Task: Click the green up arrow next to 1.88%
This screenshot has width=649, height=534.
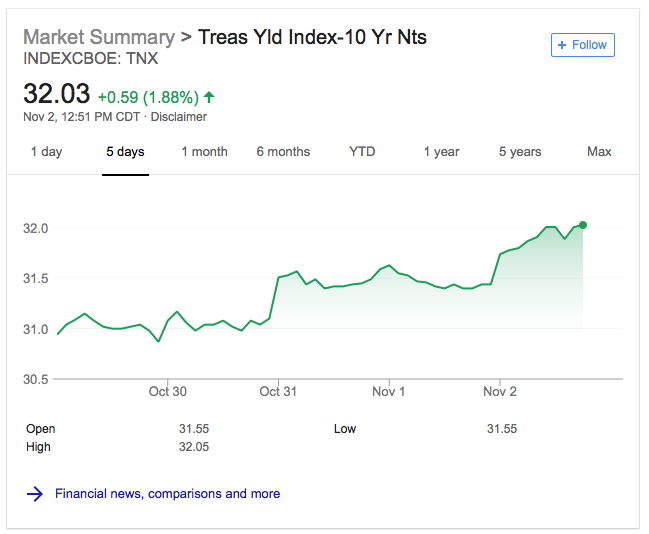Action: (x=209, y=97)
